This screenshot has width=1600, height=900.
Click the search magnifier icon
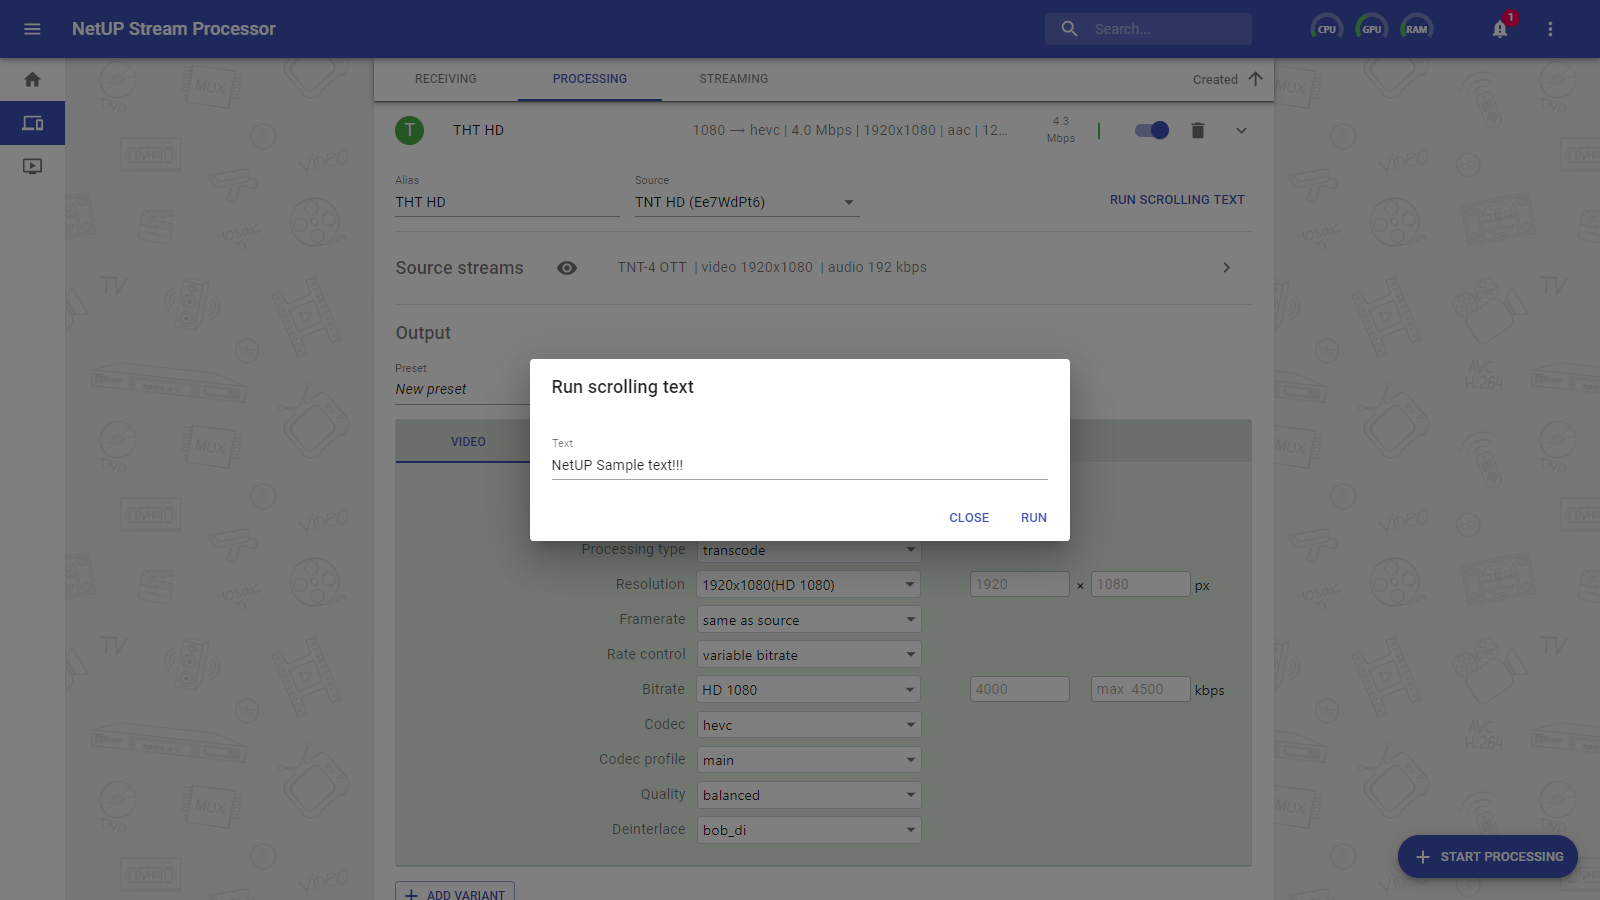point(1069,29)
